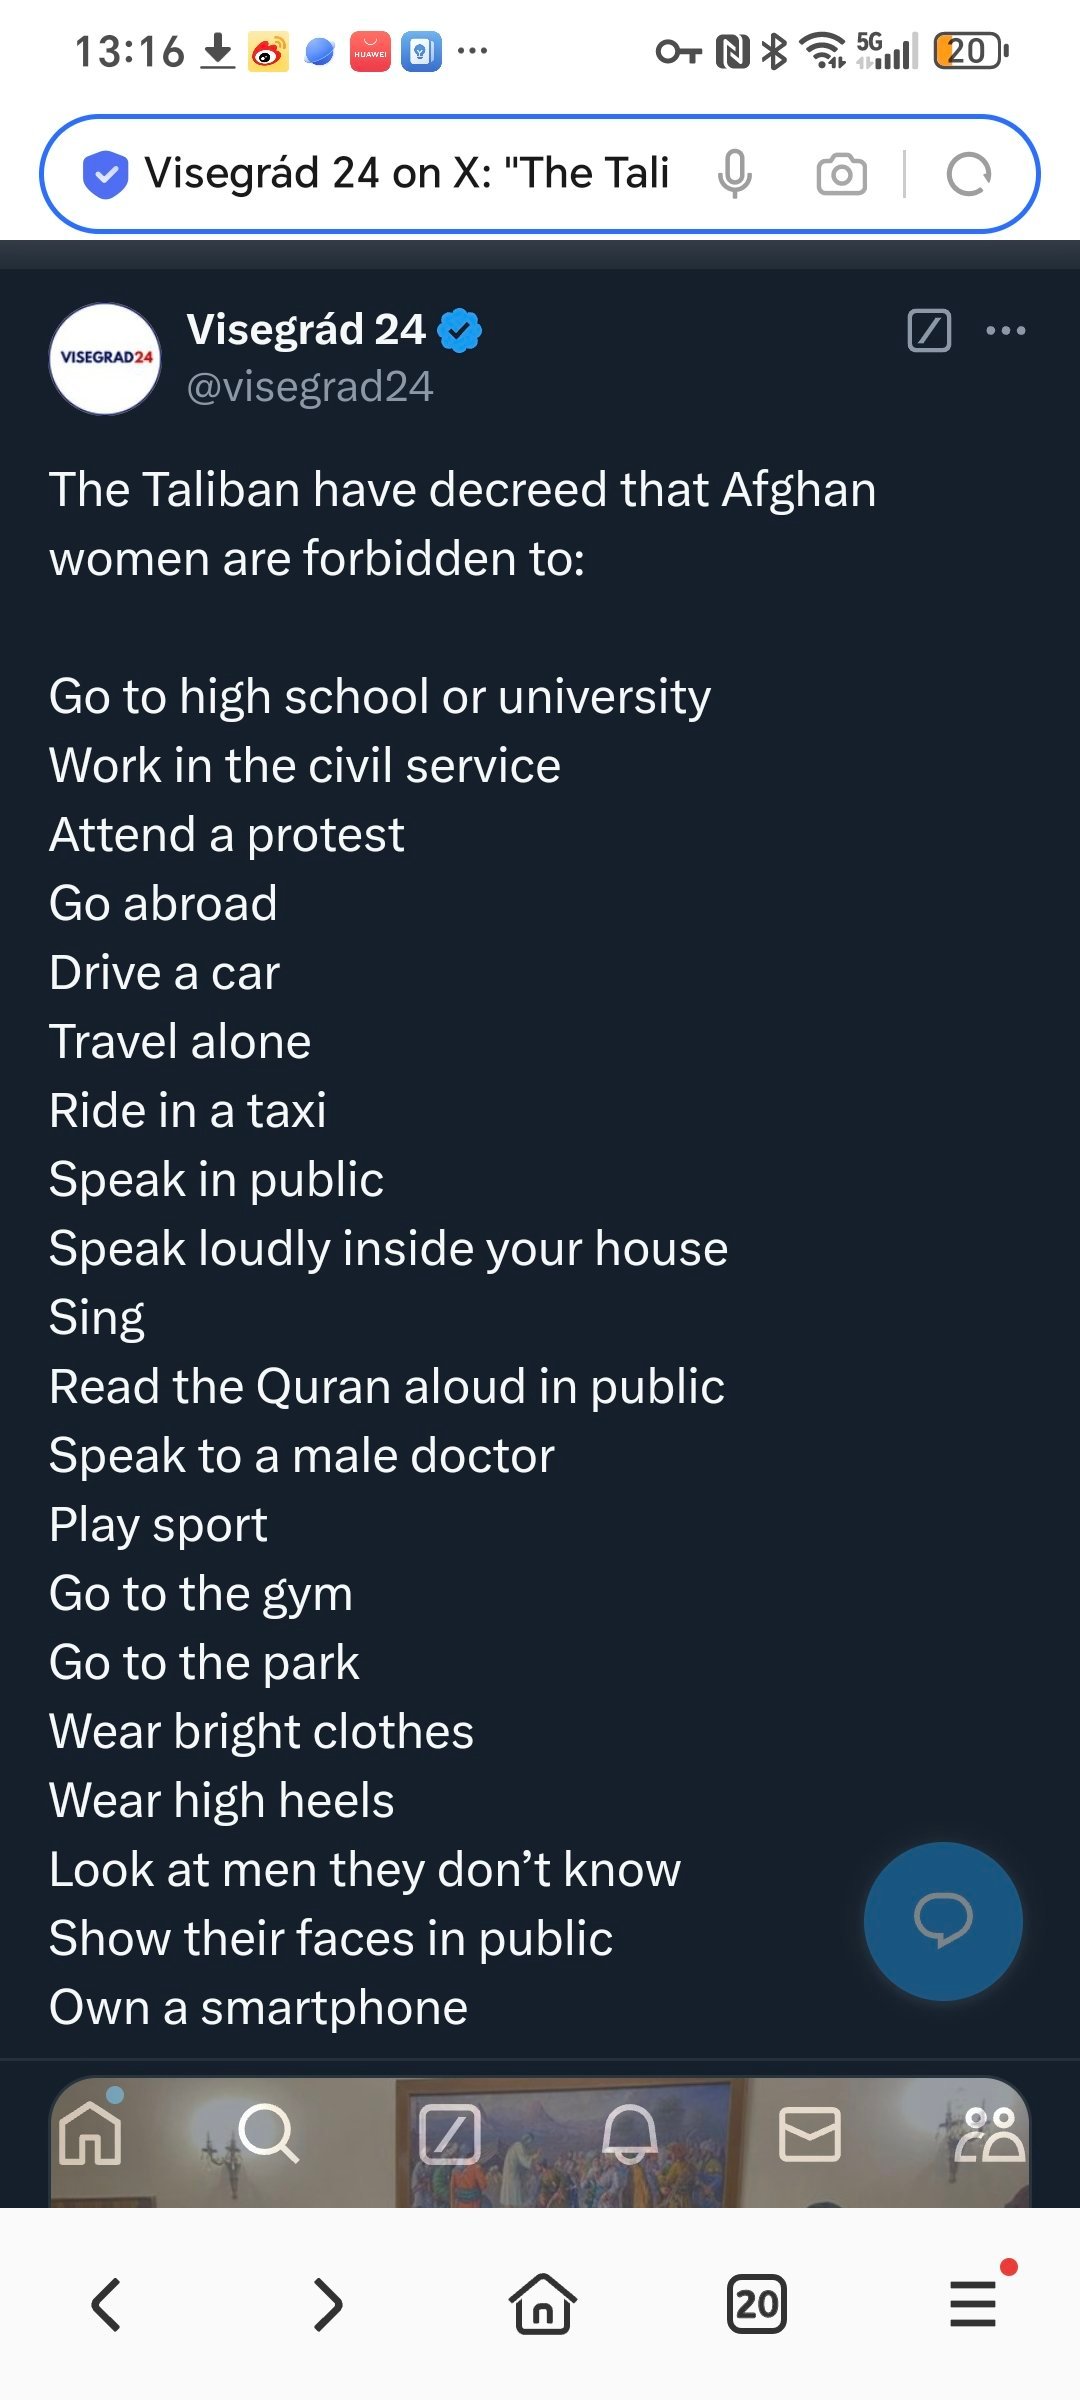
Task: Open browser hamburger menu with red dot
Action: (974, 2302)
